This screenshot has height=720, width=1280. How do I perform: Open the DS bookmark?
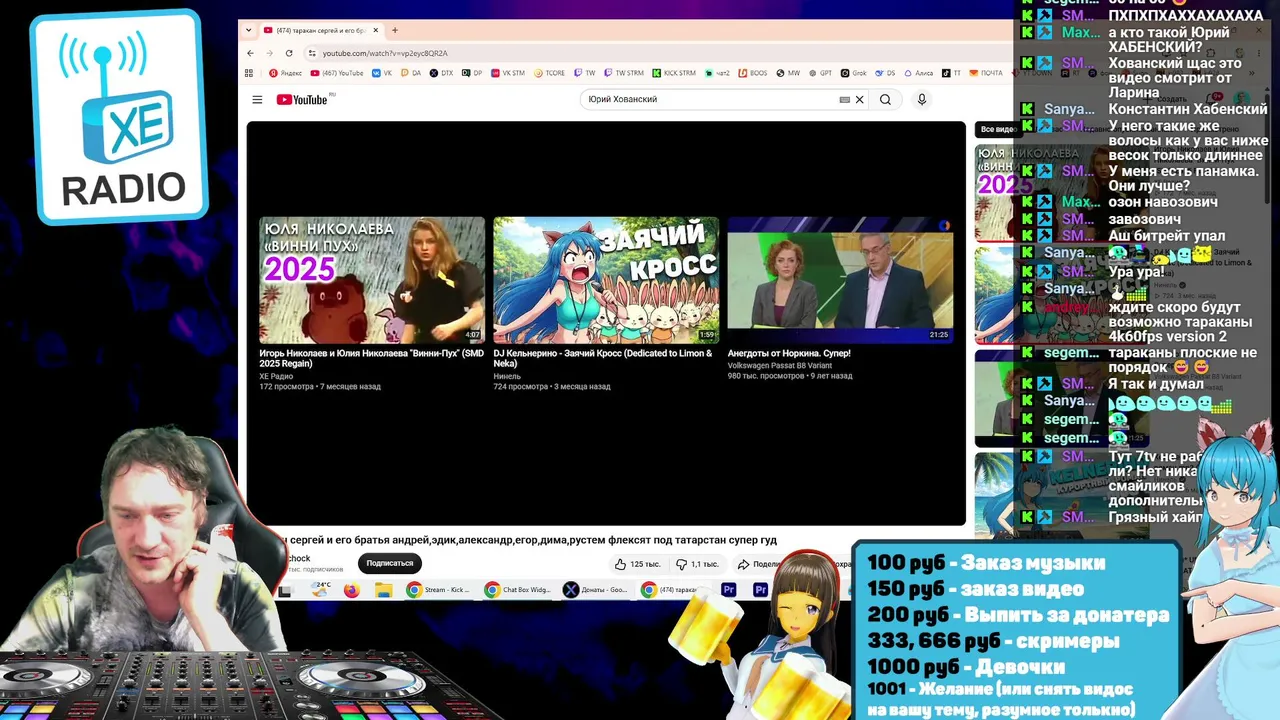pos(885,73)
